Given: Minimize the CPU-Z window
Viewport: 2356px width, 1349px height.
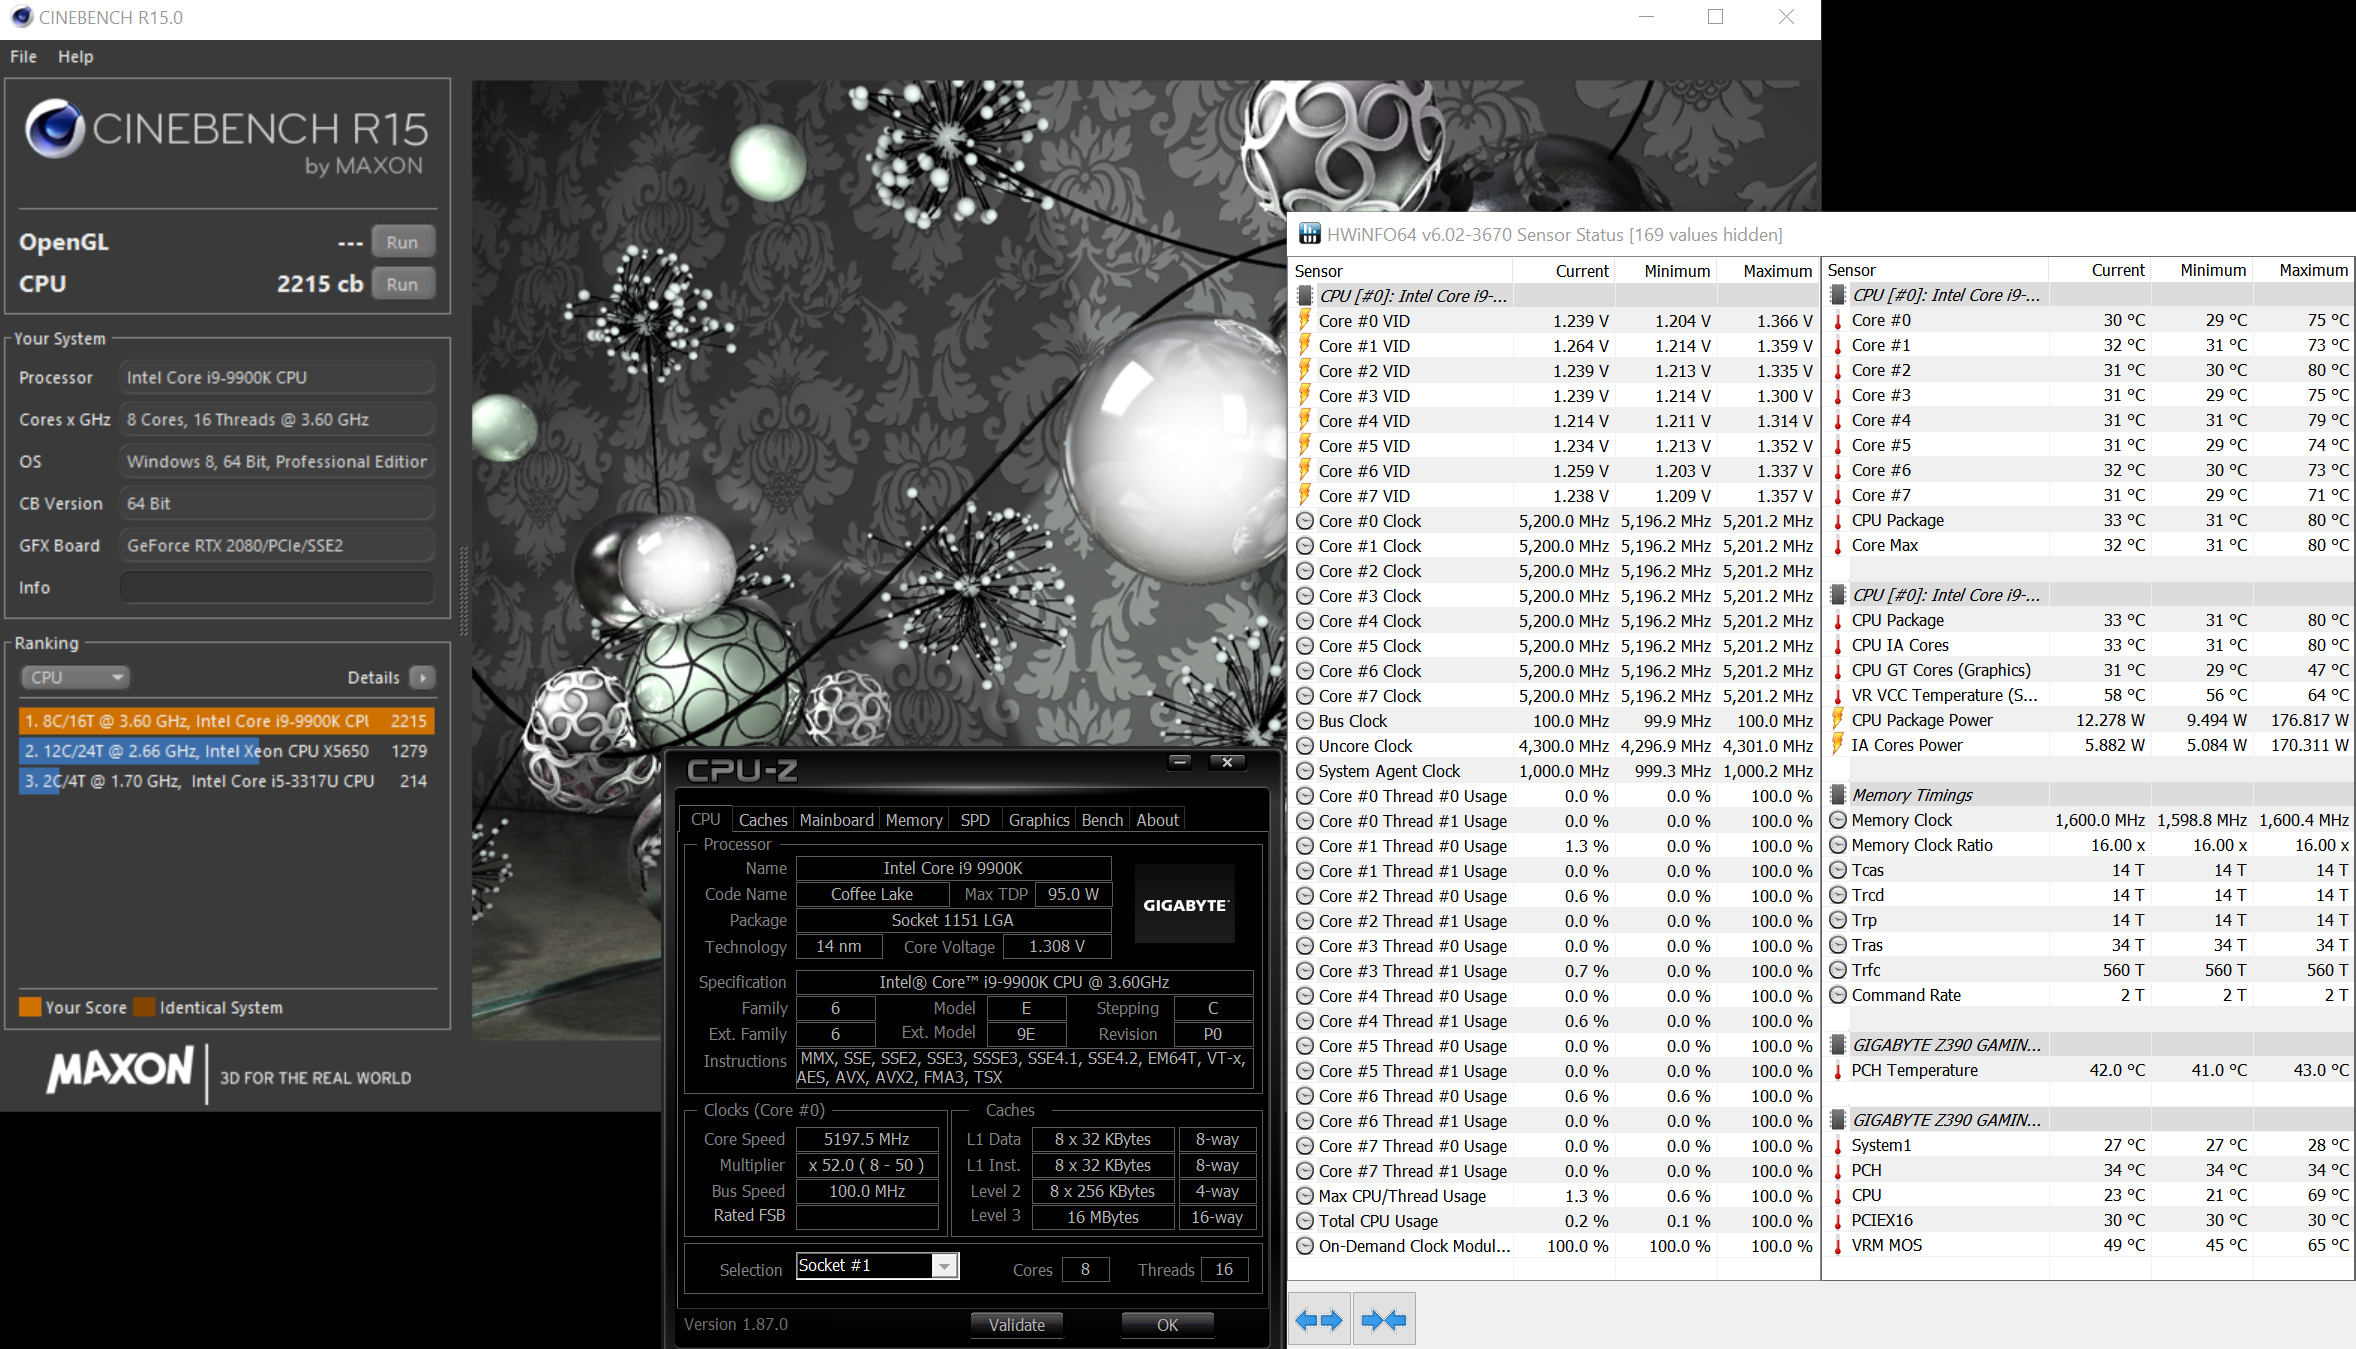Looking at the screenshot, I should tap(1180, 763).
